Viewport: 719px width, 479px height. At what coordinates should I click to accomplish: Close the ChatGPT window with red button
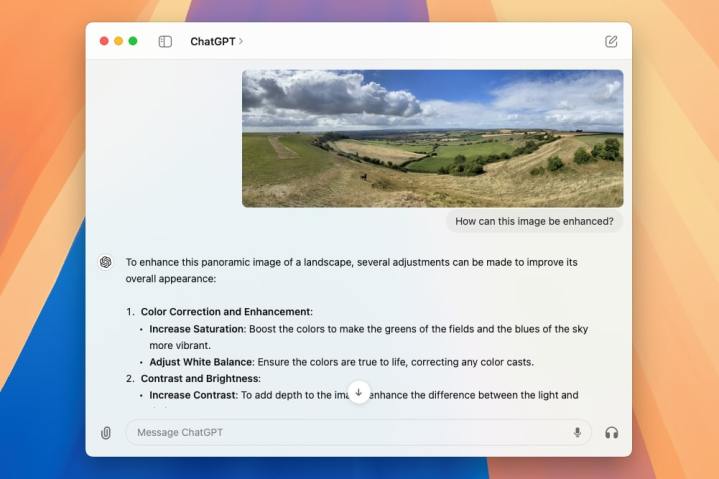pos(104,41)
